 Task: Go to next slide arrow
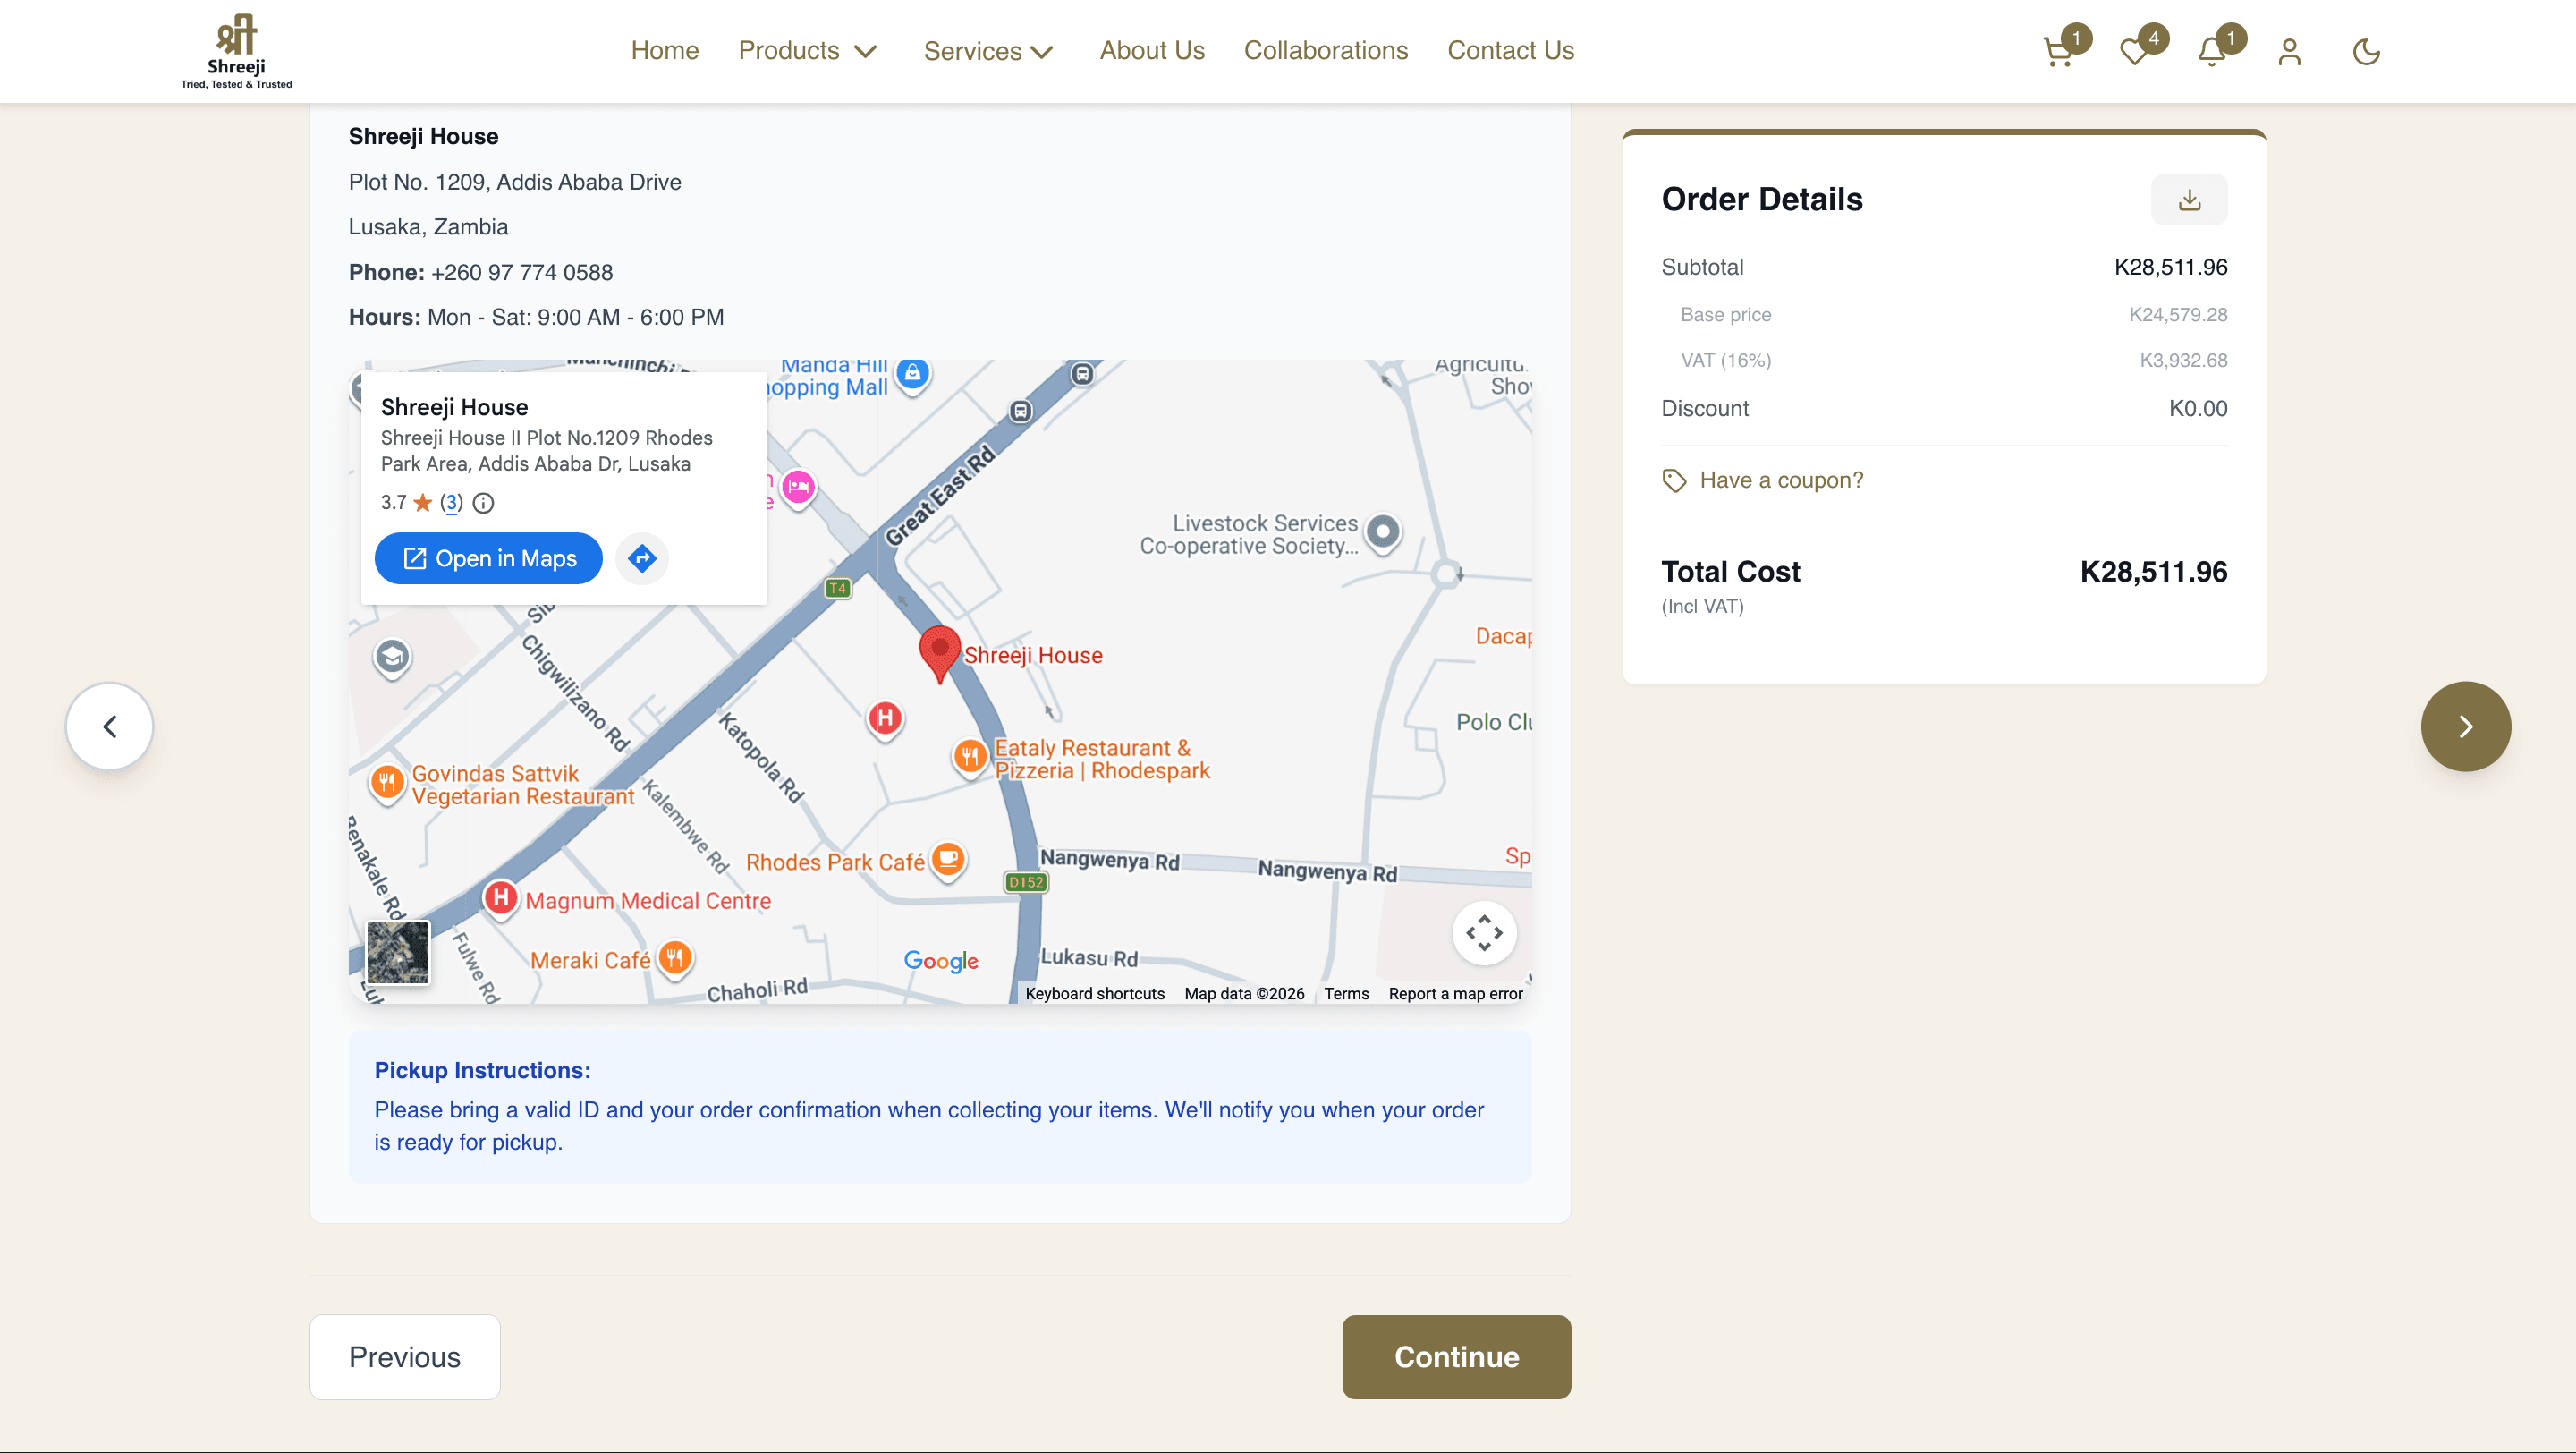click(x=2465, y=726)
